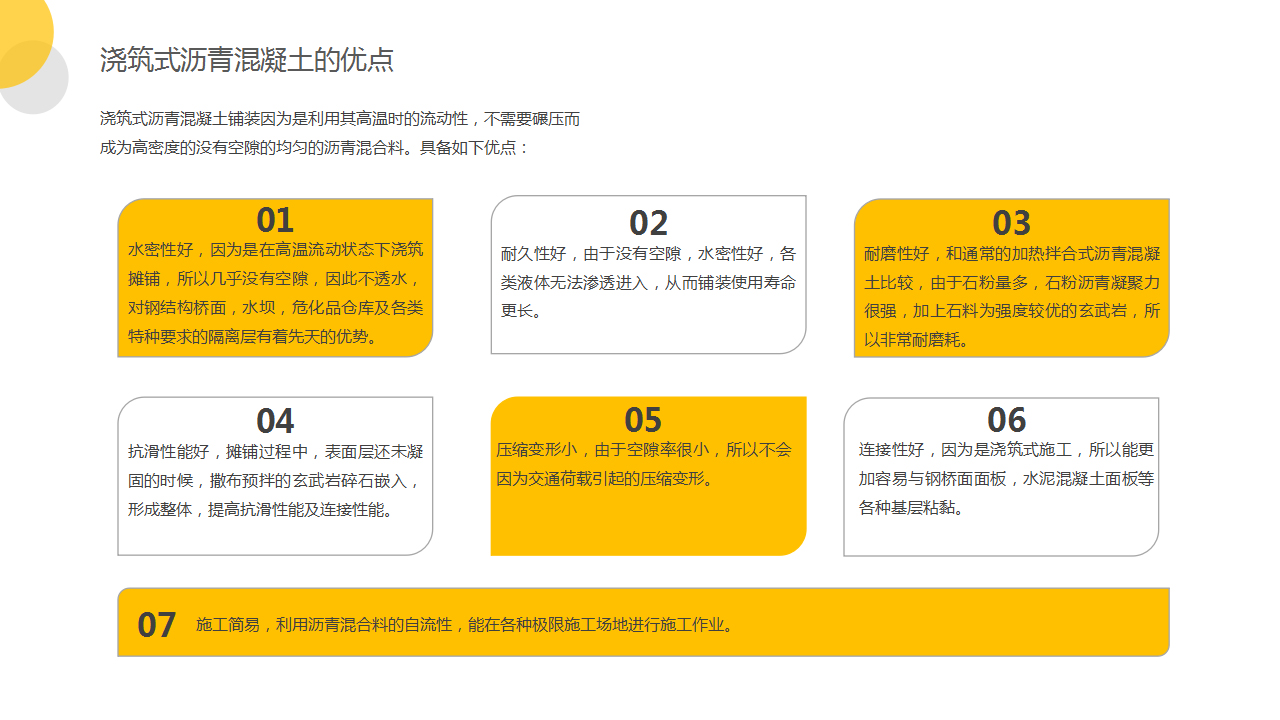Screen dimensions: 1280x720
Task: Select the number 06 heading
Action: pyautogui.click(x=1007, y=420)
